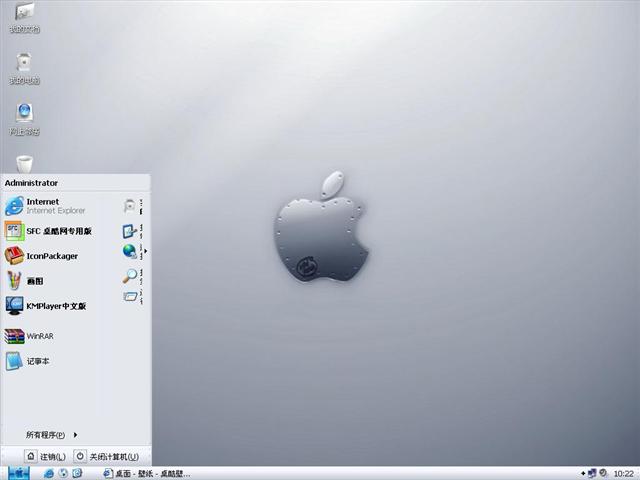Click the tray icon left of the clock
640x480 pixels.
click(603, 473)
